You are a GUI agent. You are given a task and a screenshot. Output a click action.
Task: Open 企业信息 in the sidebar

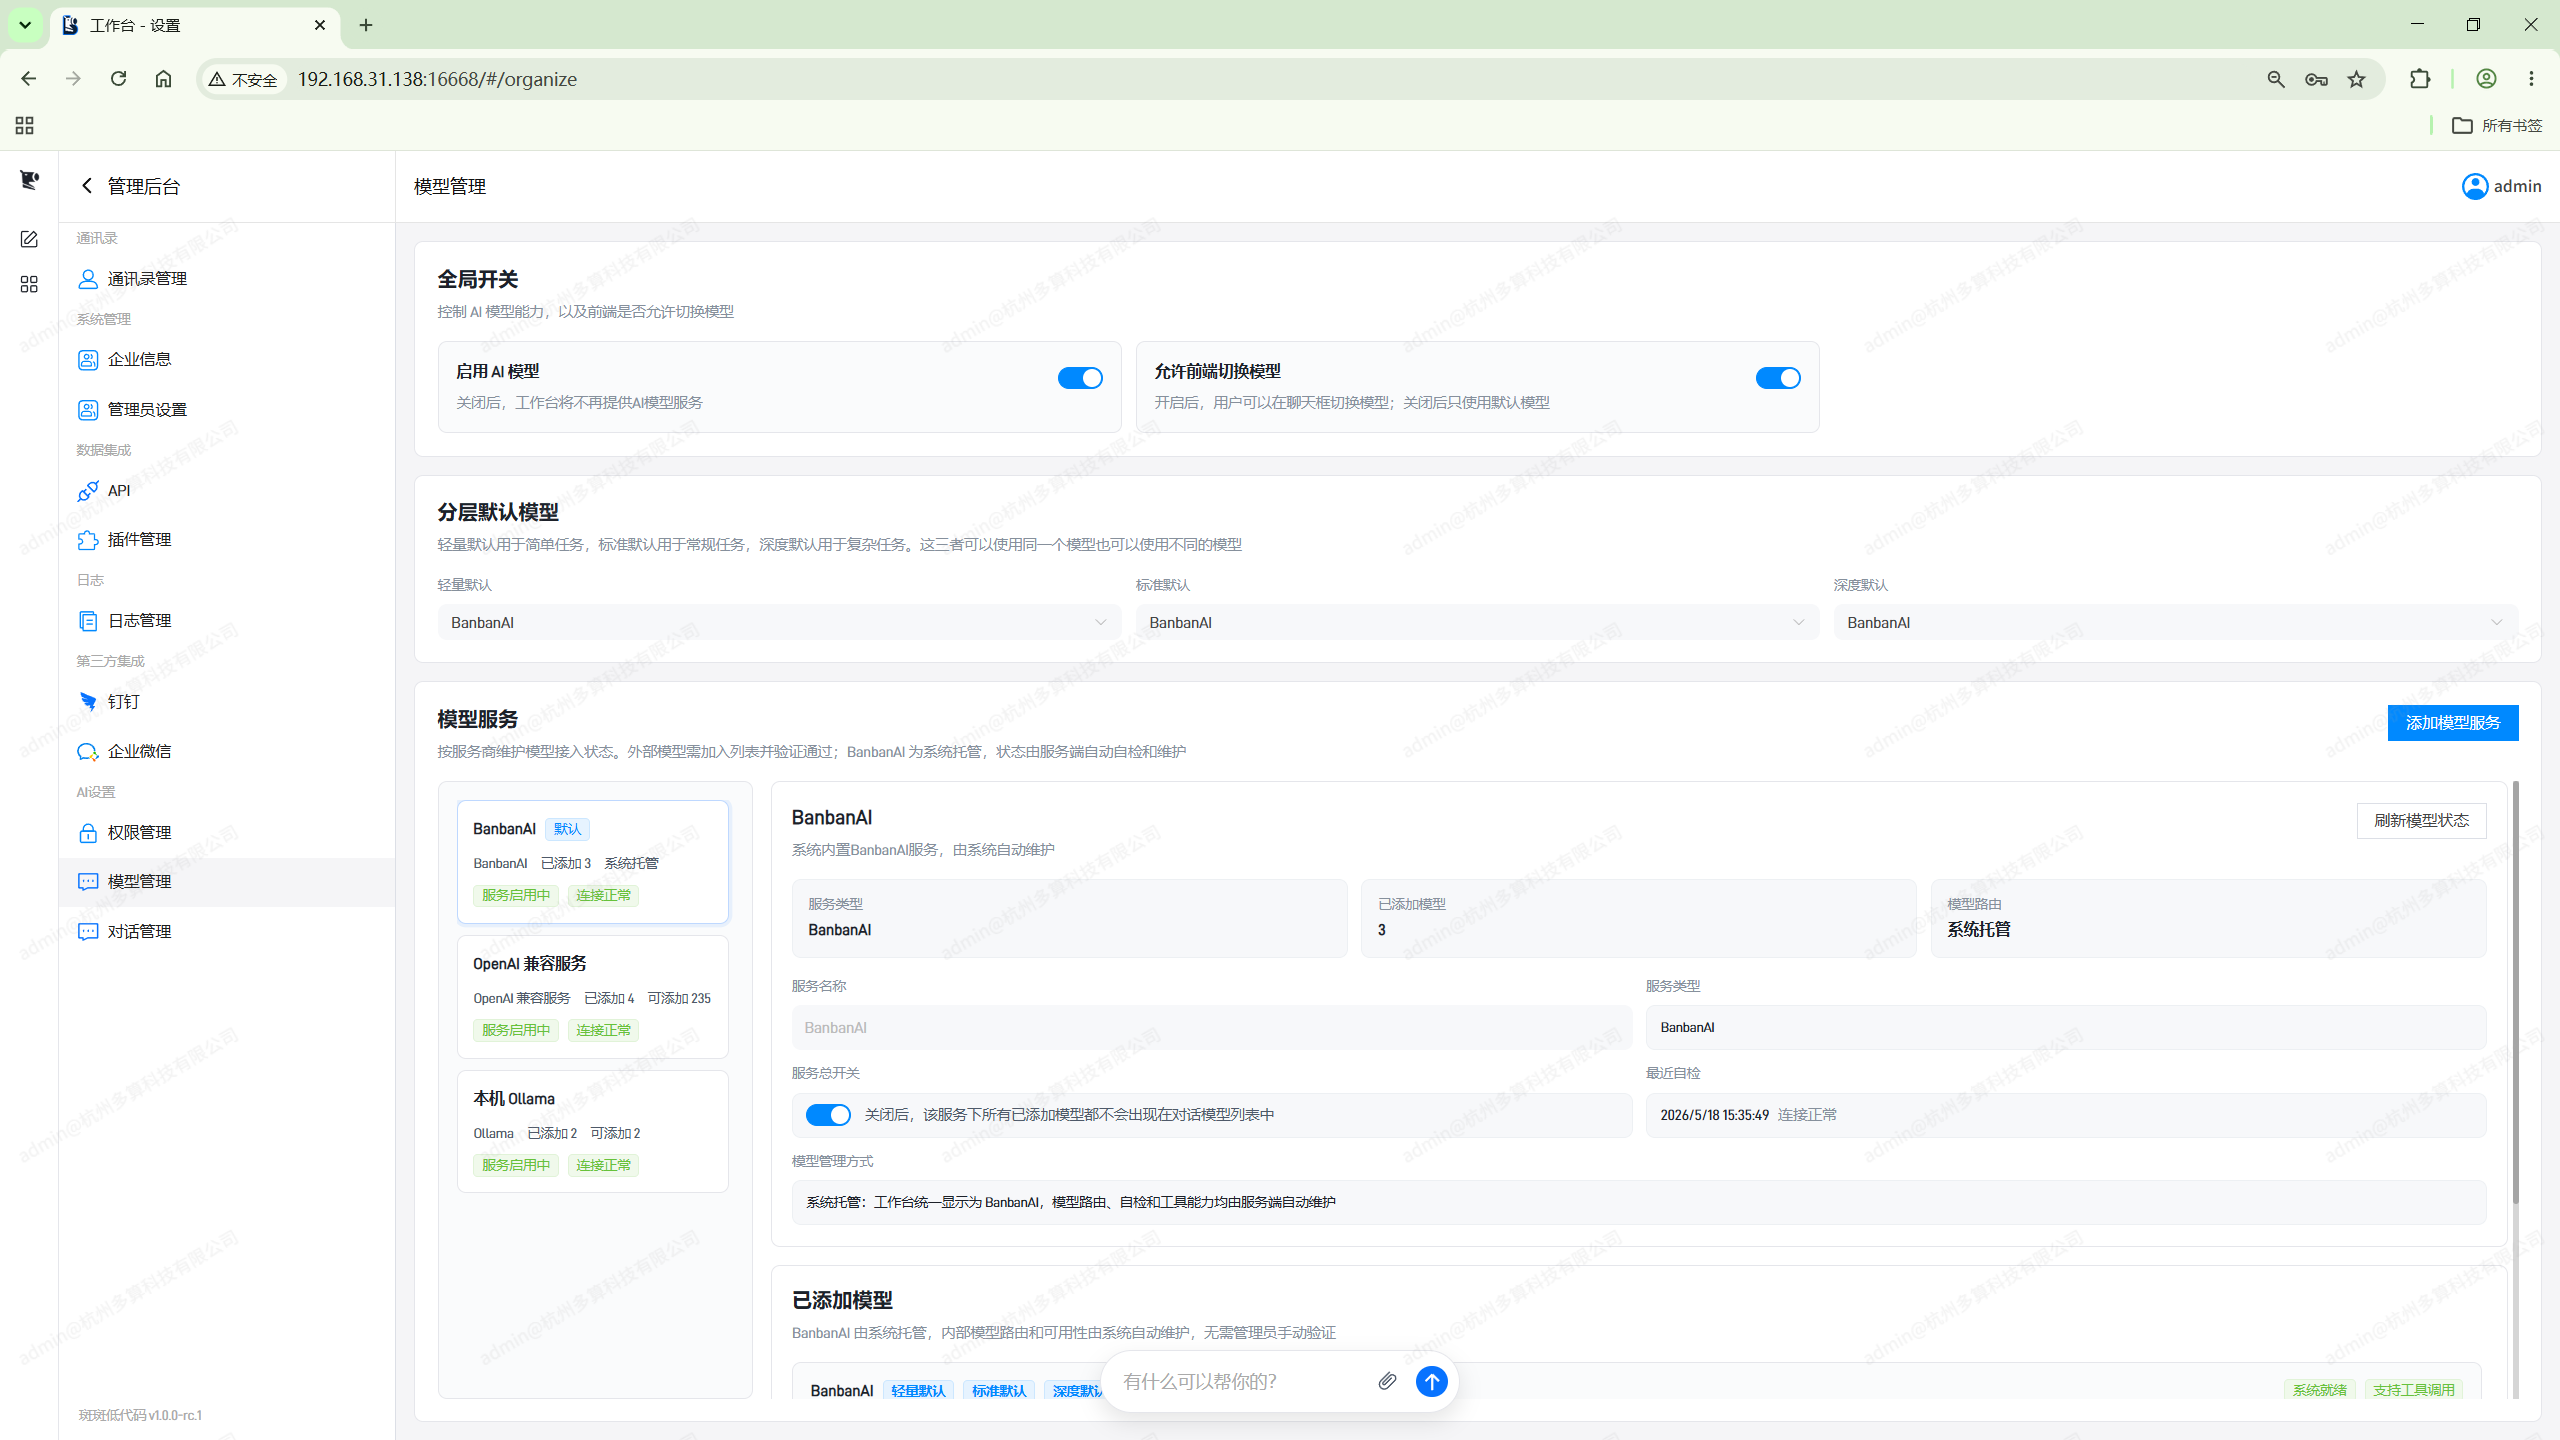point(227,359)
